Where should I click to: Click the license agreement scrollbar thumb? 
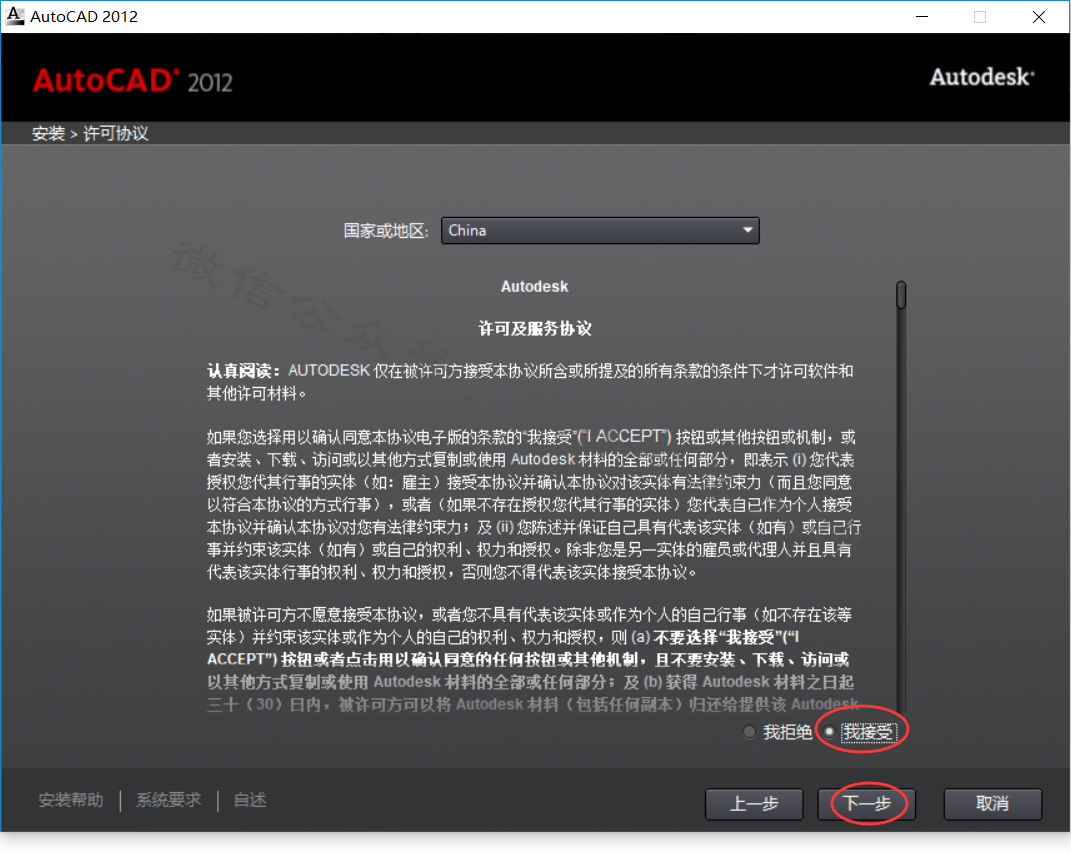coord(901,295)
